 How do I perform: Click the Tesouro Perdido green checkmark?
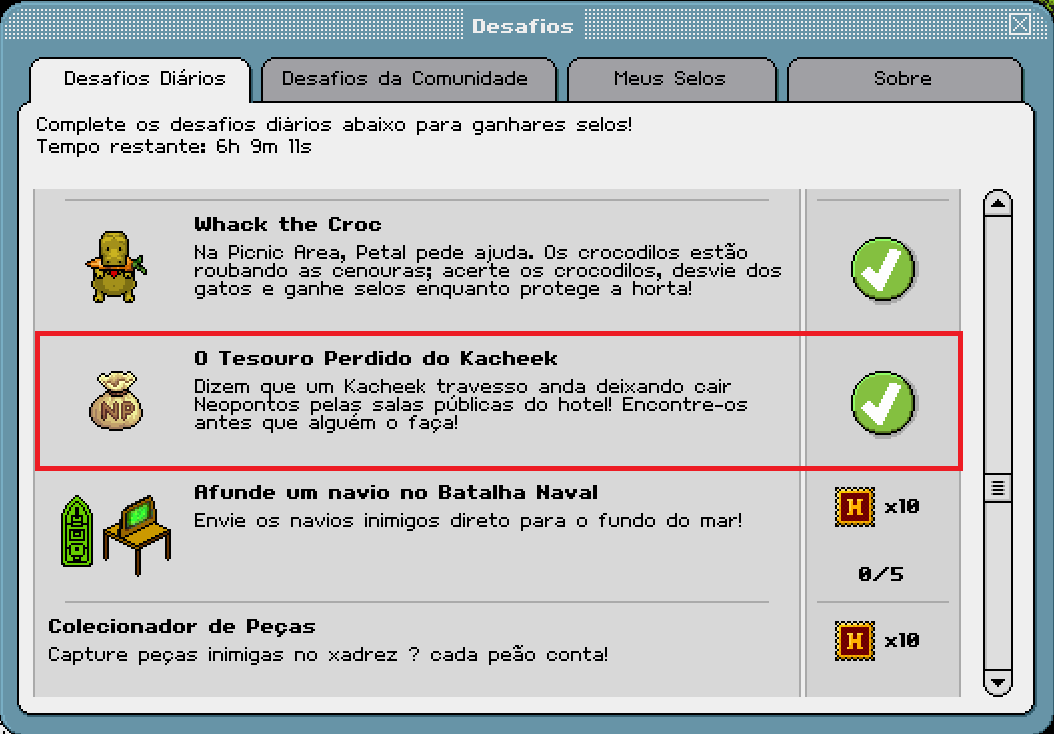[x=883, y=403]
